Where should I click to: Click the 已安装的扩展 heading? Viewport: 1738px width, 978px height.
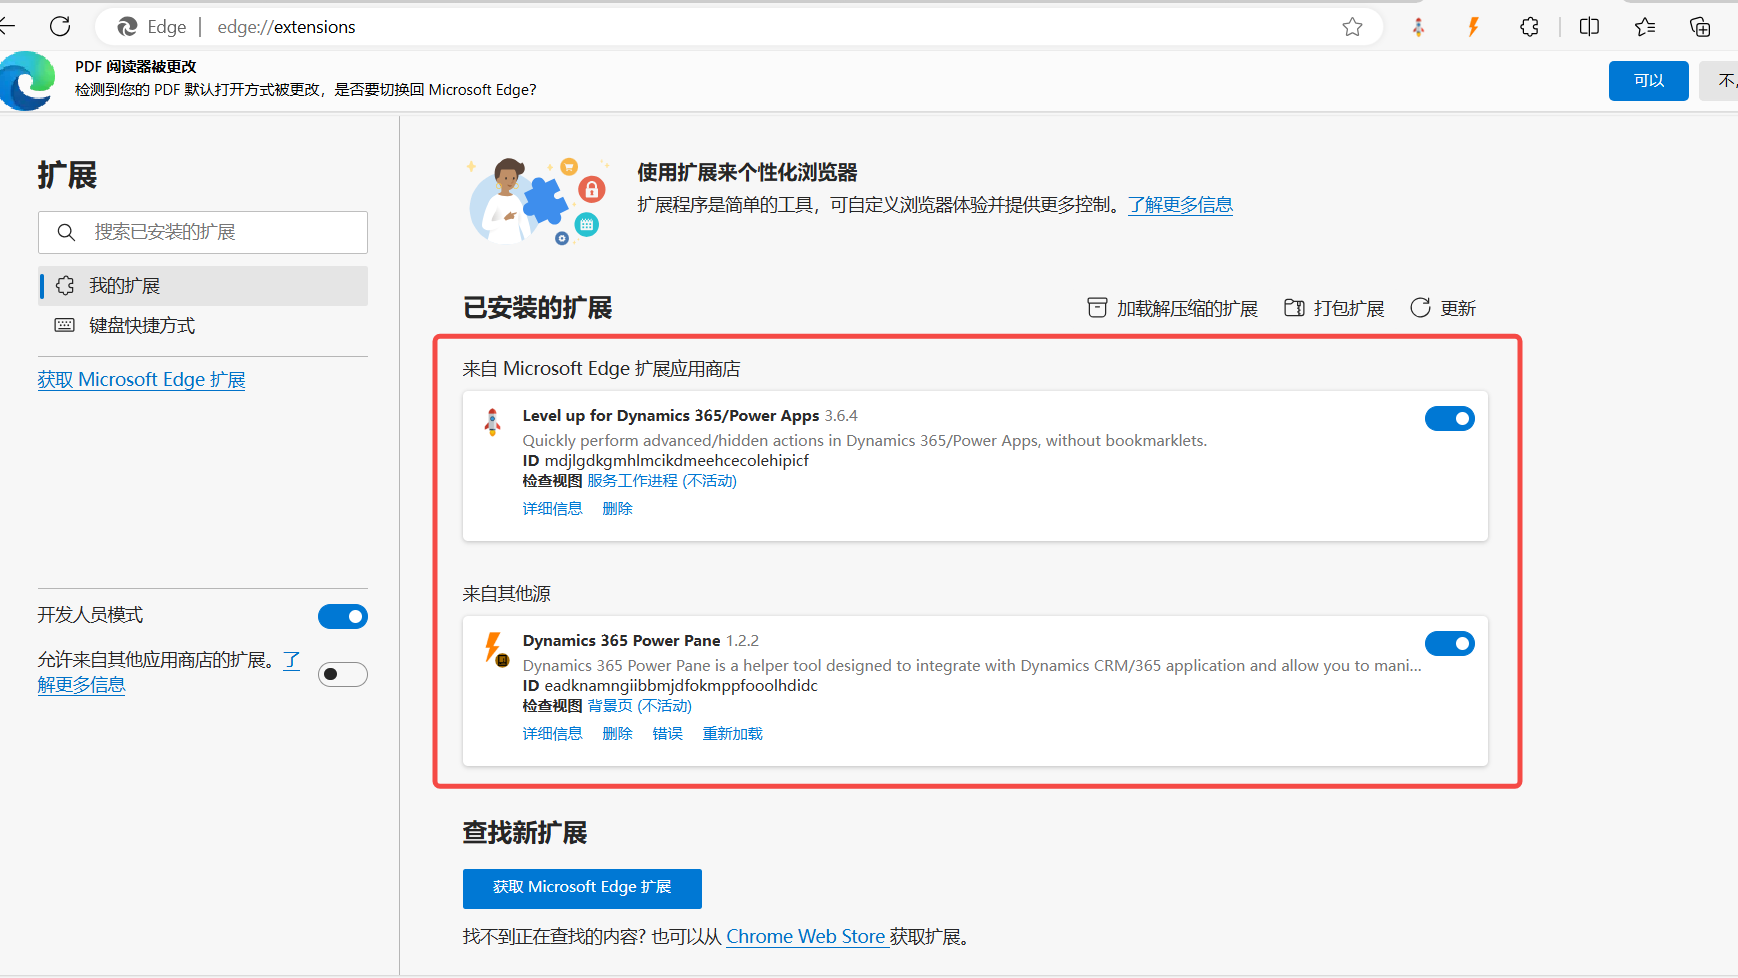[538, 308]
